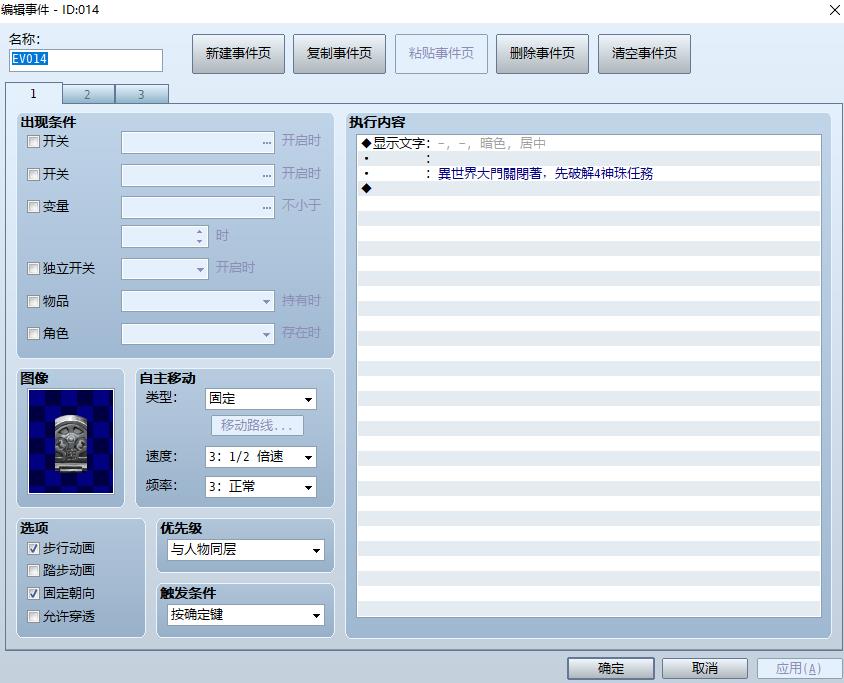
Task: Enable the 角色 condition checkbox
Action: tap(33, 334)
